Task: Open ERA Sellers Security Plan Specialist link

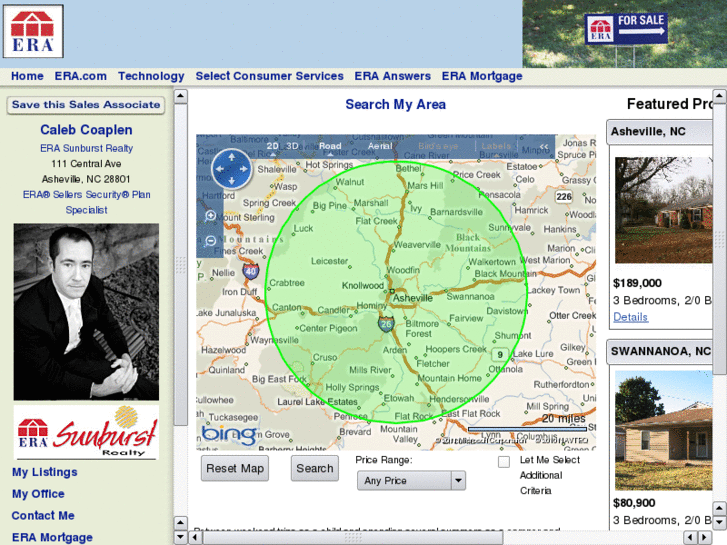Action: [x=86, y=202]
